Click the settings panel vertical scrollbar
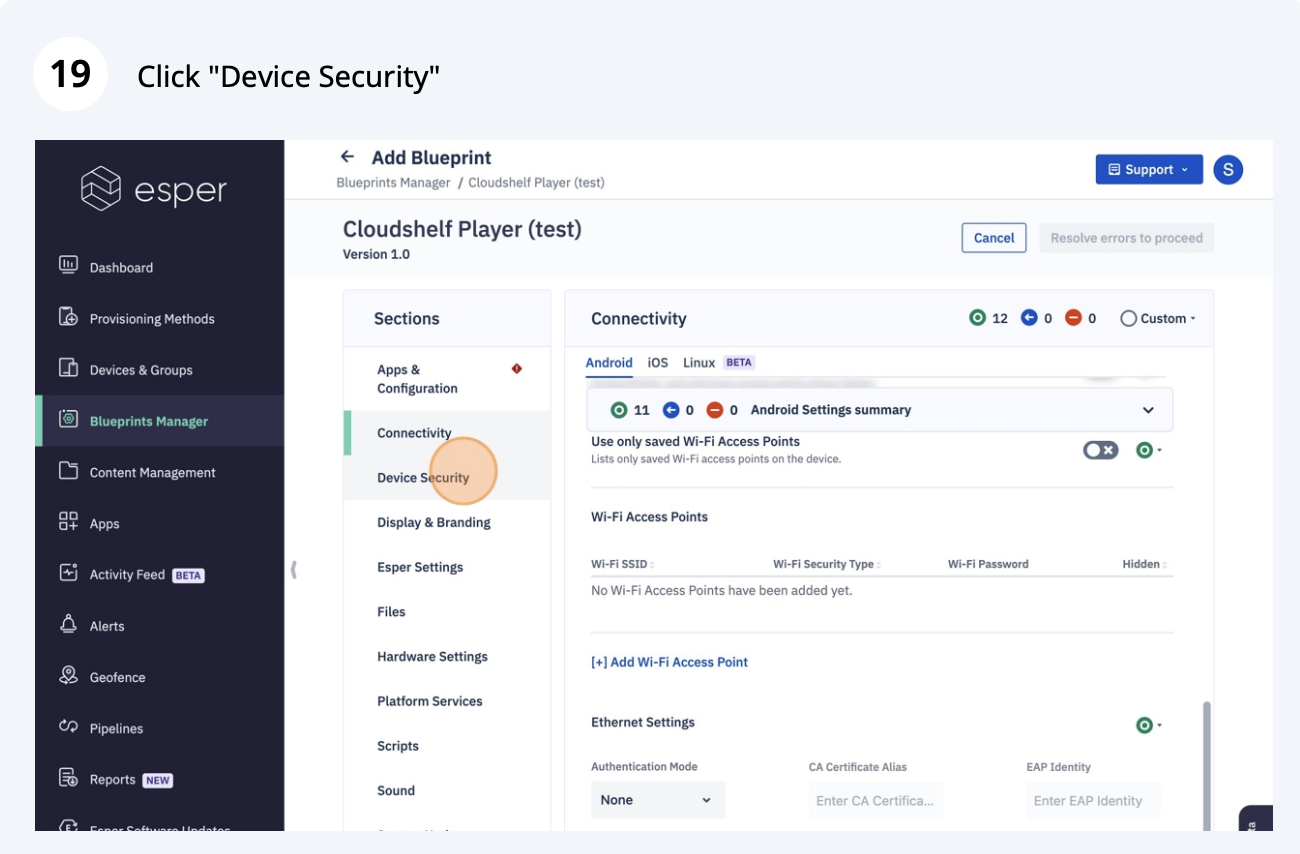Screen dimensions: 1300x854 1206,760
